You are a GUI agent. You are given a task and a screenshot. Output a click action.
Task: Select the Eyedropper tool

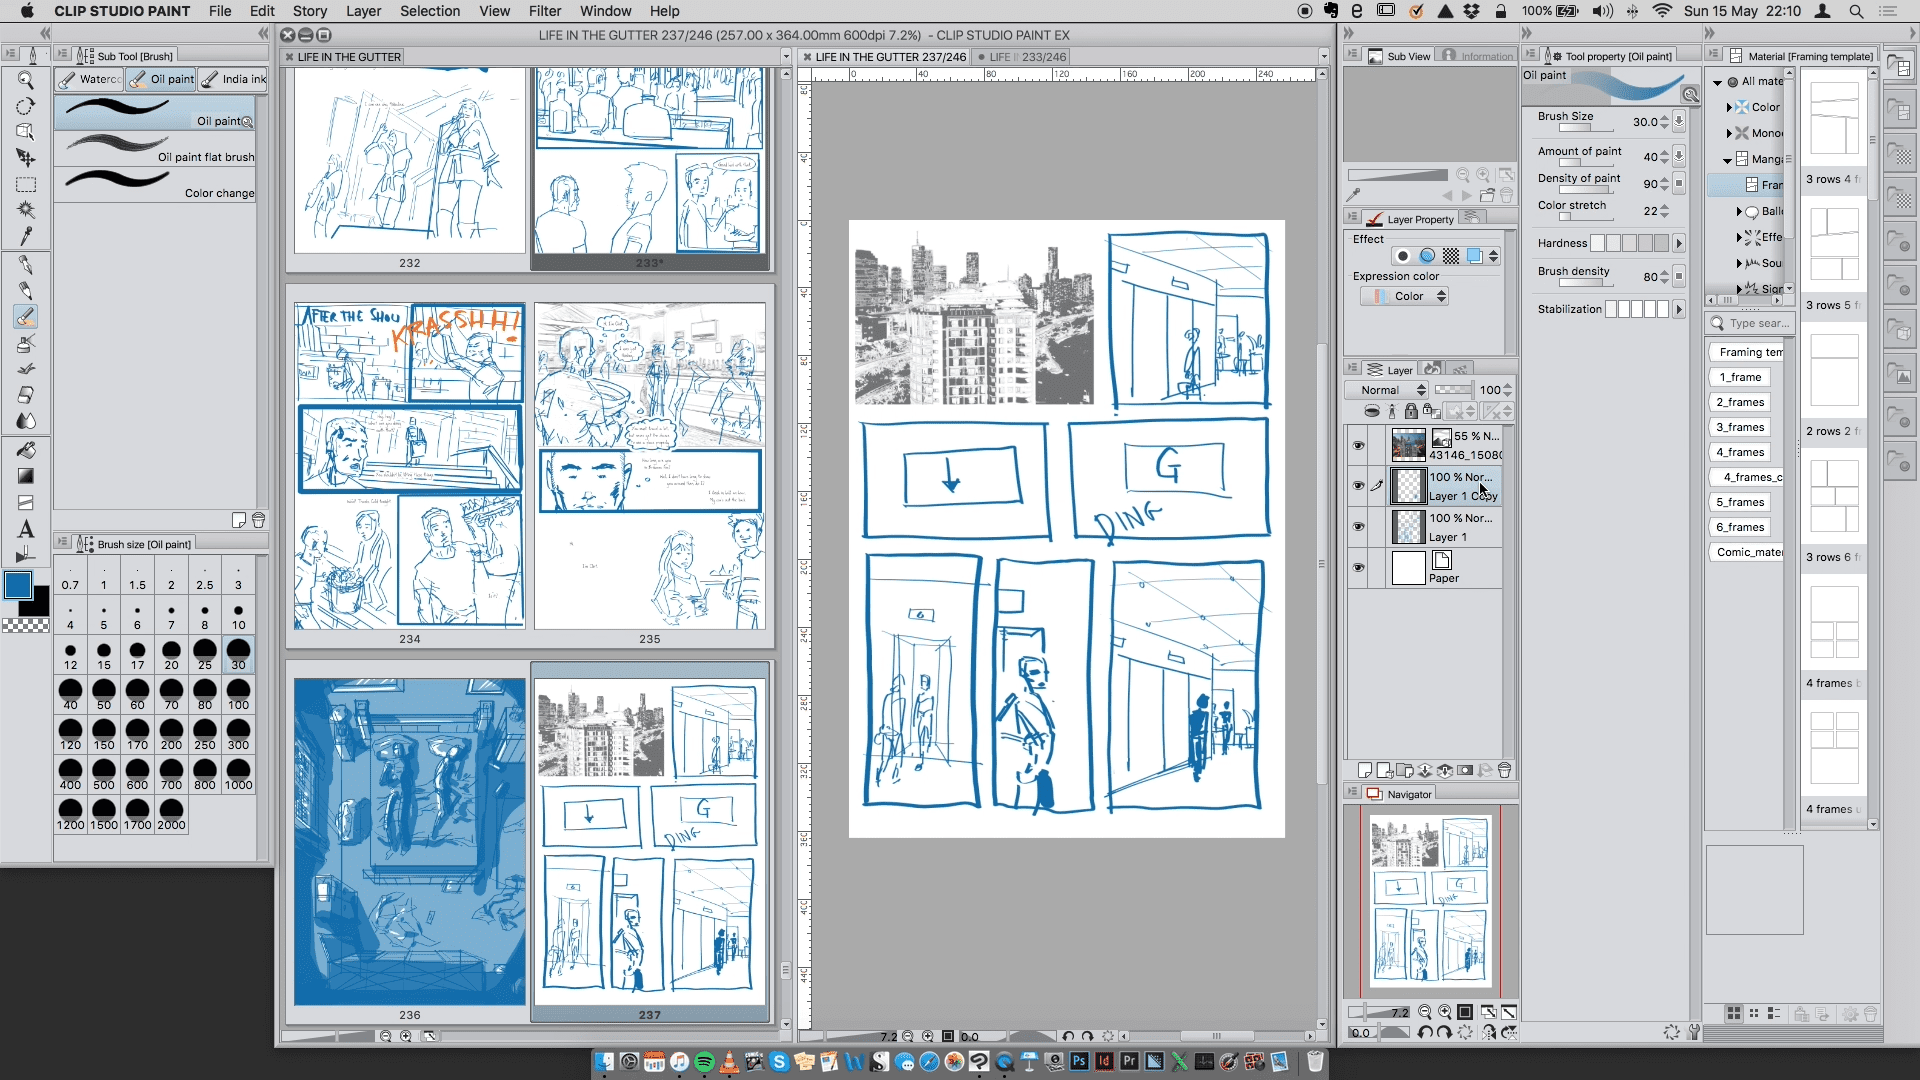[26, 236]
